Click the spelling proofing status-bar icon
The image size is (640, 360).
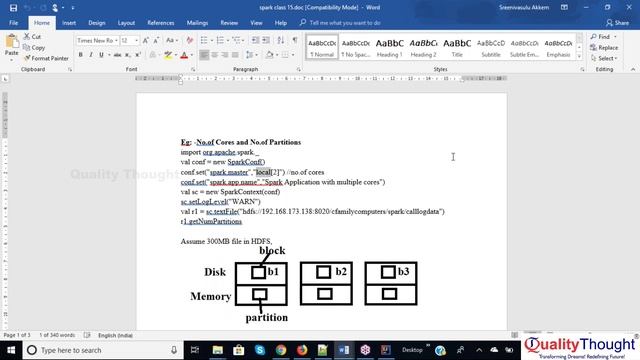click(87, 335)
